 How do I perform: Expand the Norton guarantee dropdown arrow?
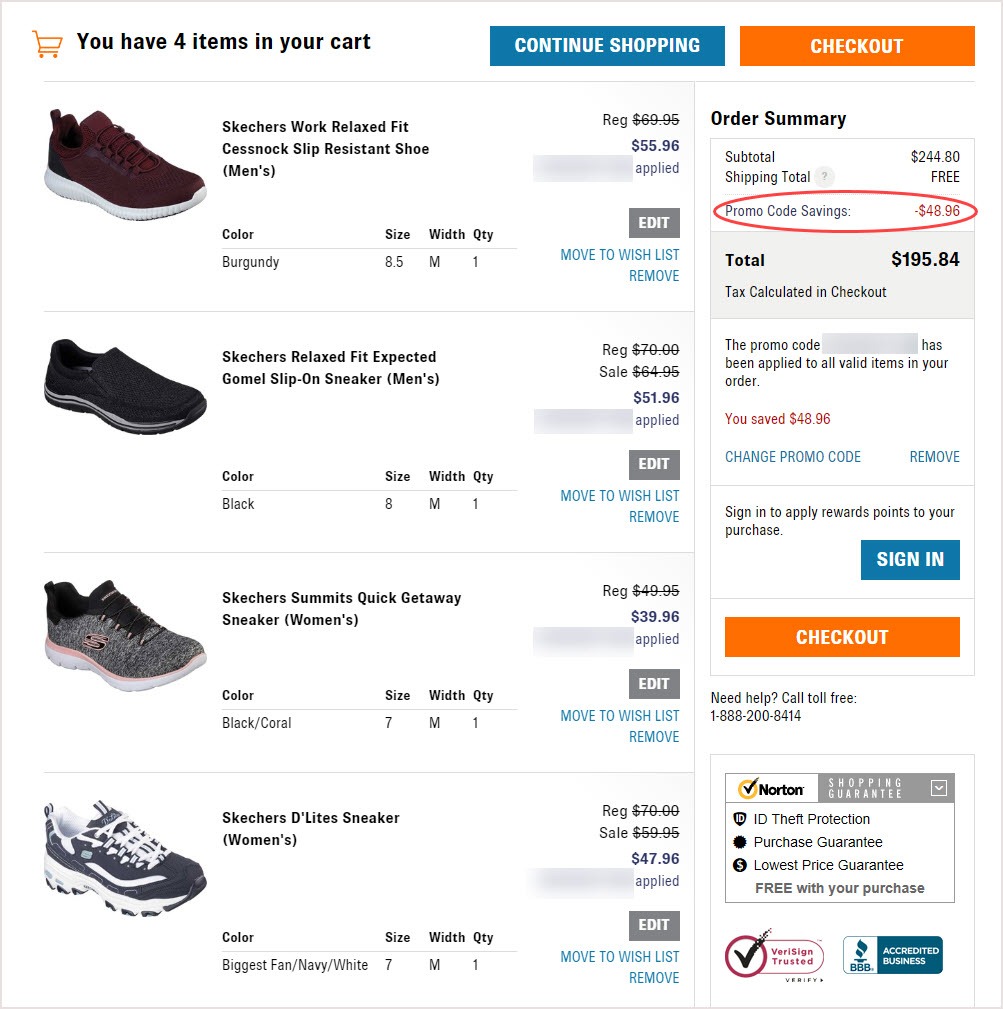(x=939, y=788)
